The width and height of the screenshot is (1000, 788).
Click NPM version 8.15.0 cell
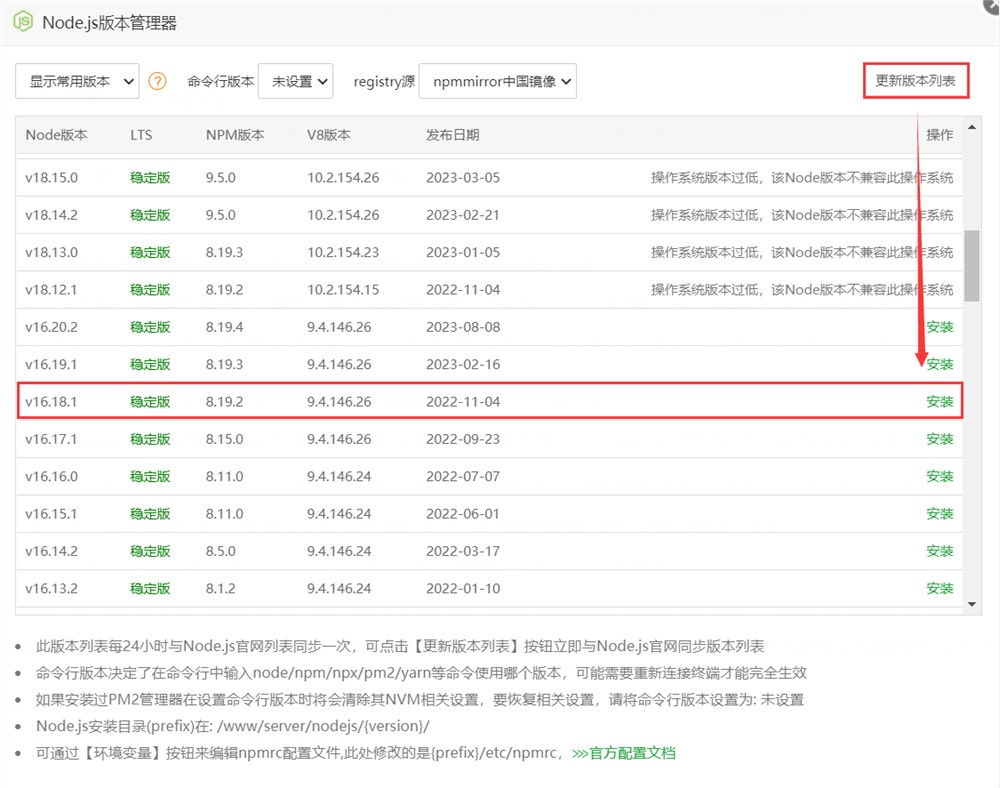pyautogui.click(x=224, y=439)
